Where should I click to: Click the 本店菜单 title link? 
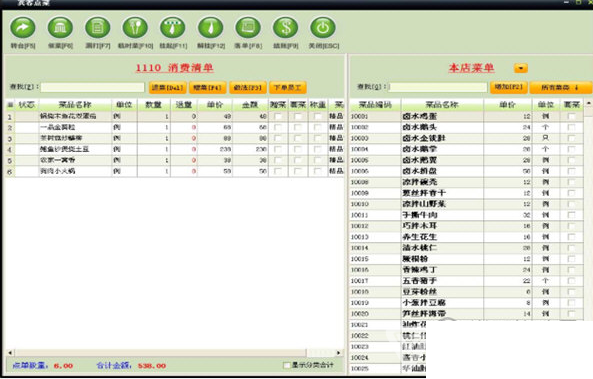(x=471, y=68)
